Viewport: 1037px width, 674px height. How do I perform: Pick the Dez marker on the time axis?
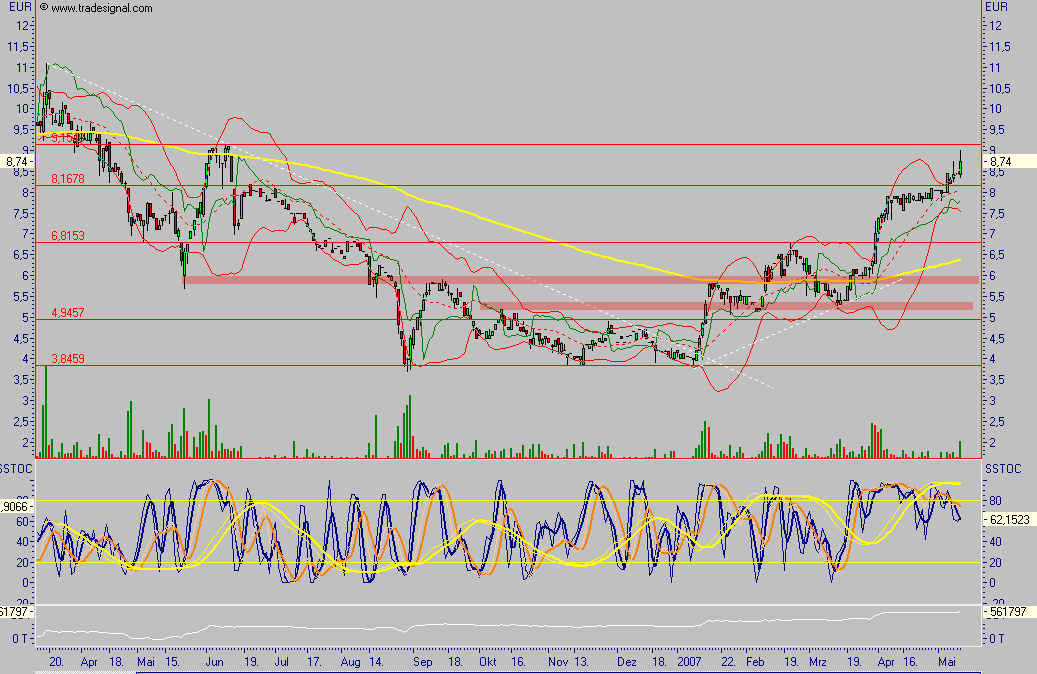[626, 662]
